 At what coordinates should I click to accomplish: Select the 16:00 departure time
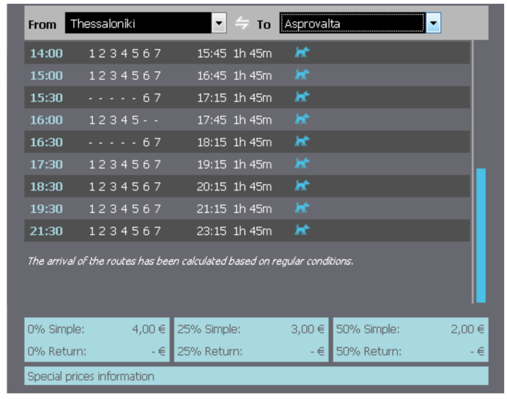point(46,120)
